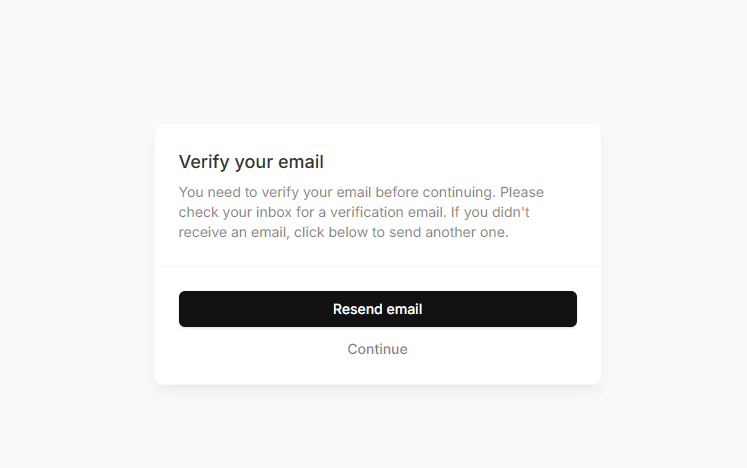Image resolution: width=747 pixels, height=468 pixels.
Task: Click the 'Verify your email' heading
Action: pos(251,162)
